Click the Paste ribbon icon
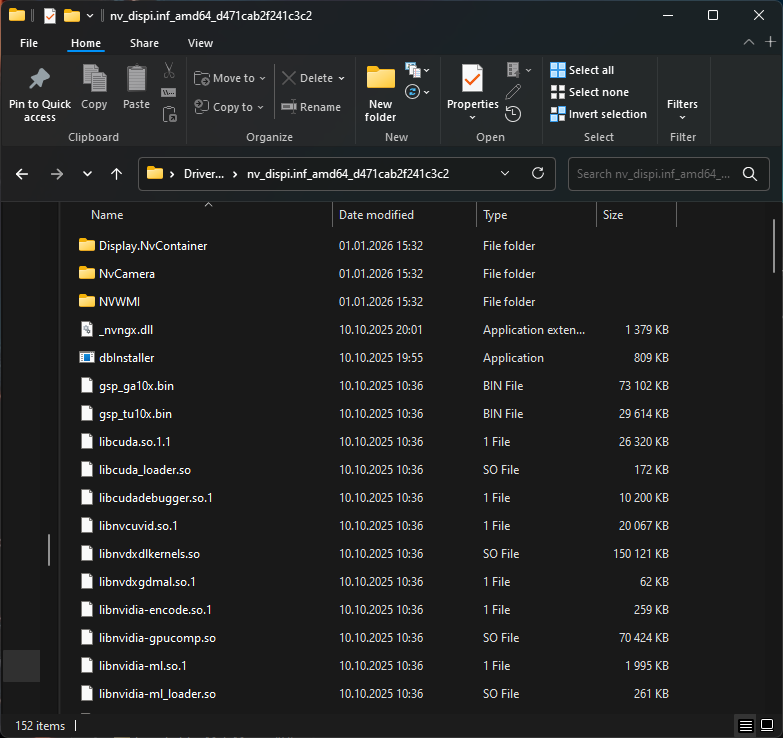This screenshot has width=783, height=738. tap(136, 78)
